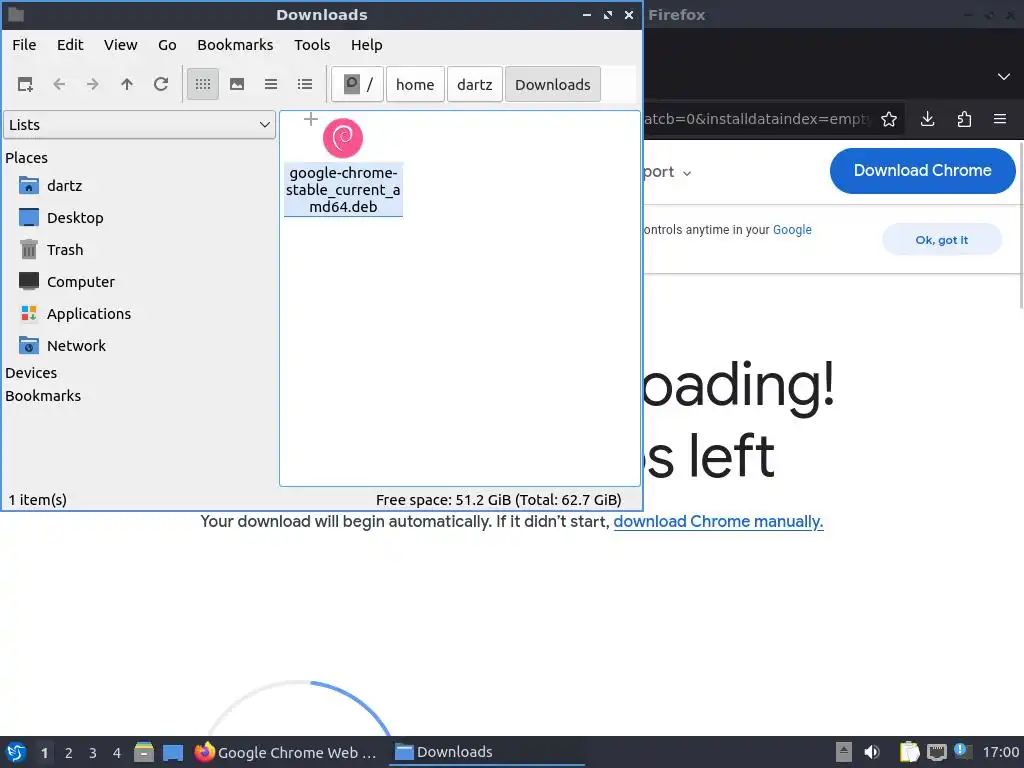The width and height of the screenshot is (1024, 768).
Task: Switch to icon view mode
Action: tap(203, 84)
